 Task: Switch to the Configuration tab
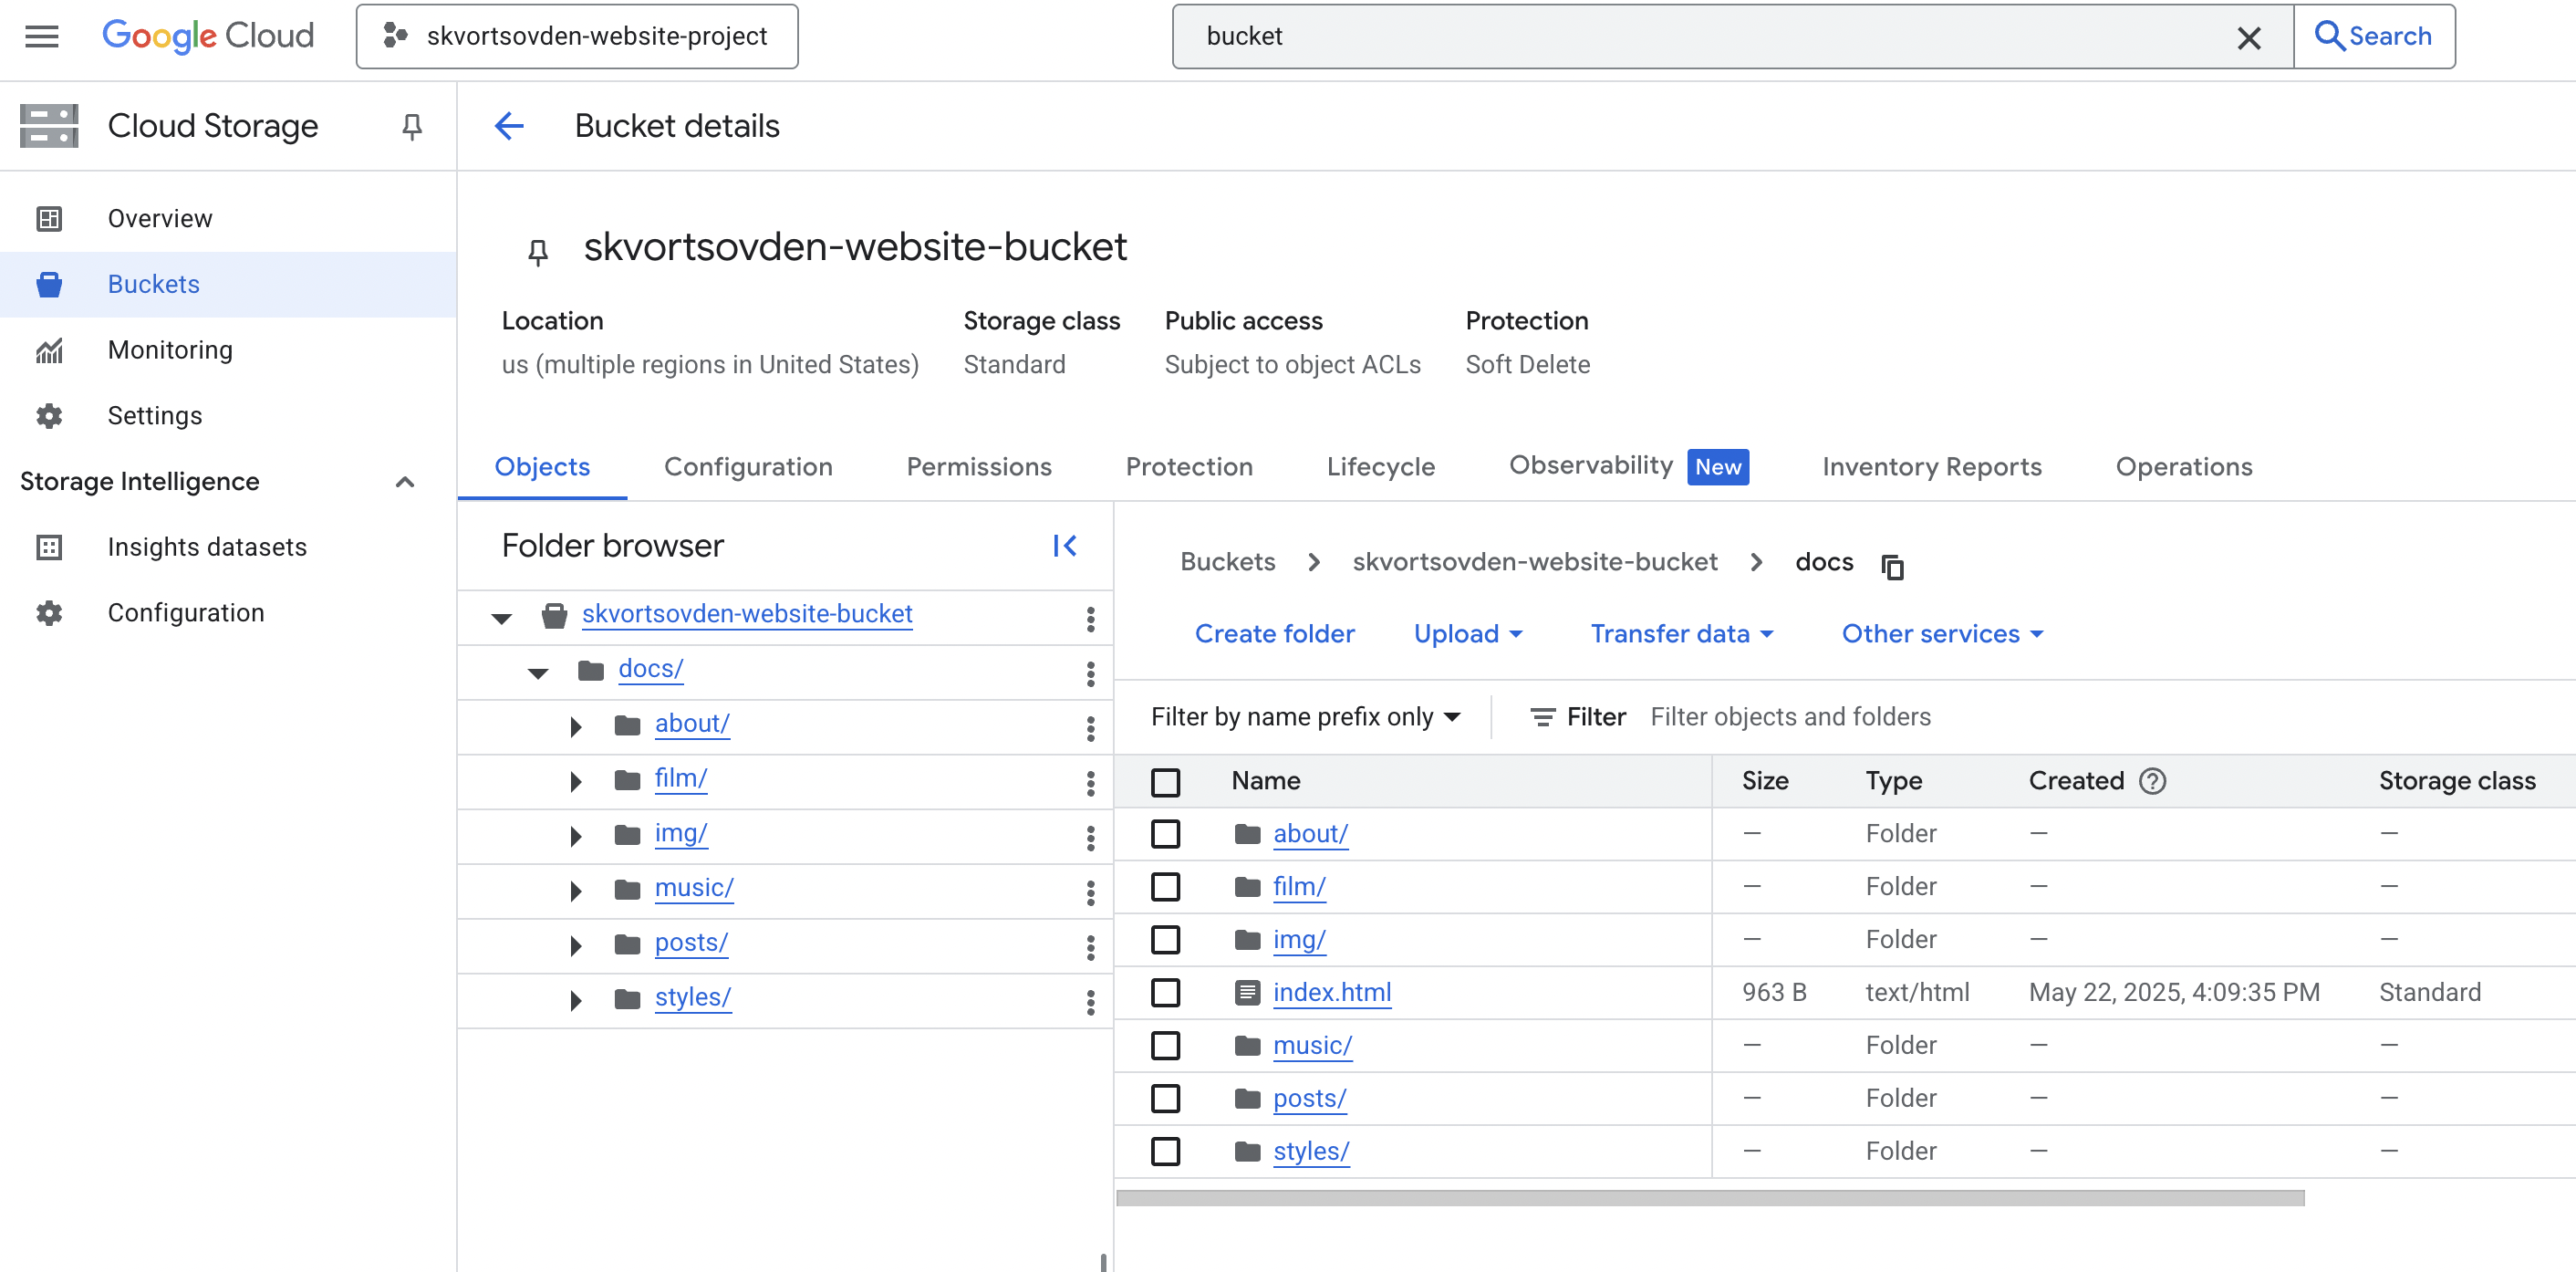click(x=748, y=467)
